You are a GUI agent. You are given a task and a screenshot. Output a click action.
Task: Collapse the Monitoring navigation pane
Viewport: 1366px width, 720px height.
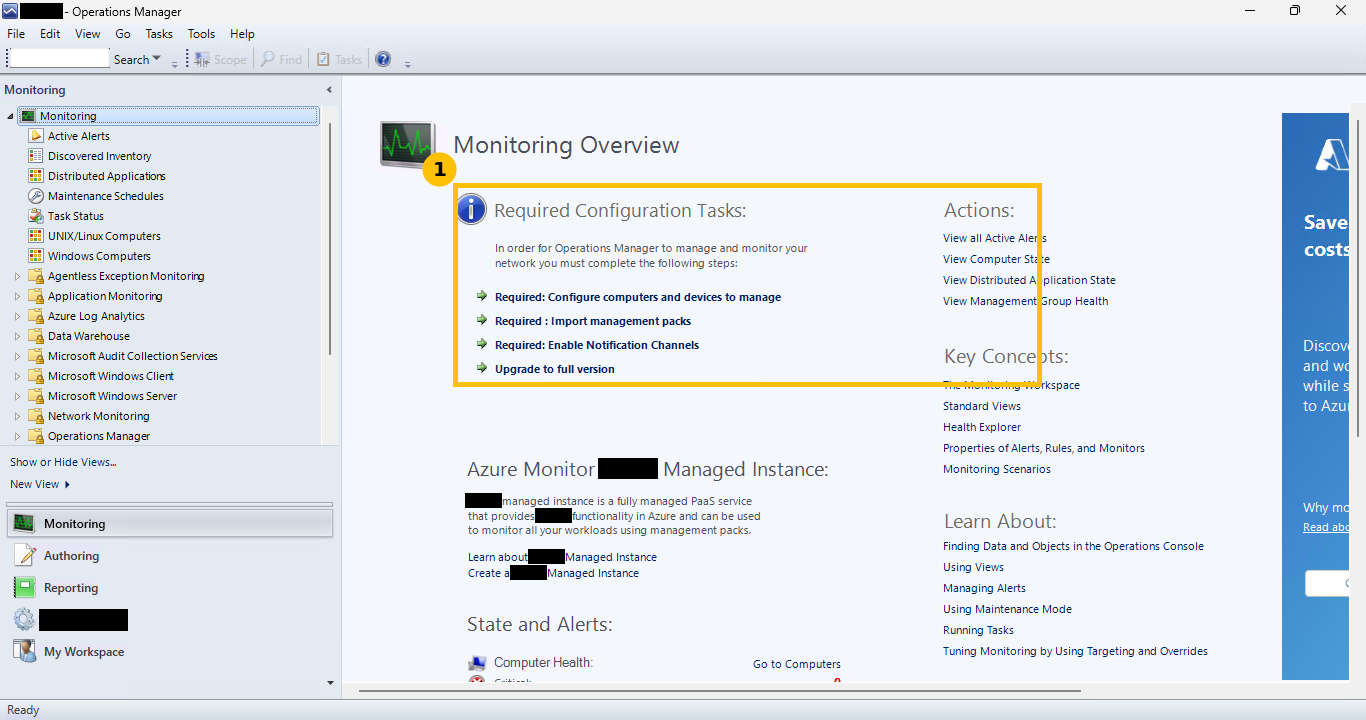point(329,90)
